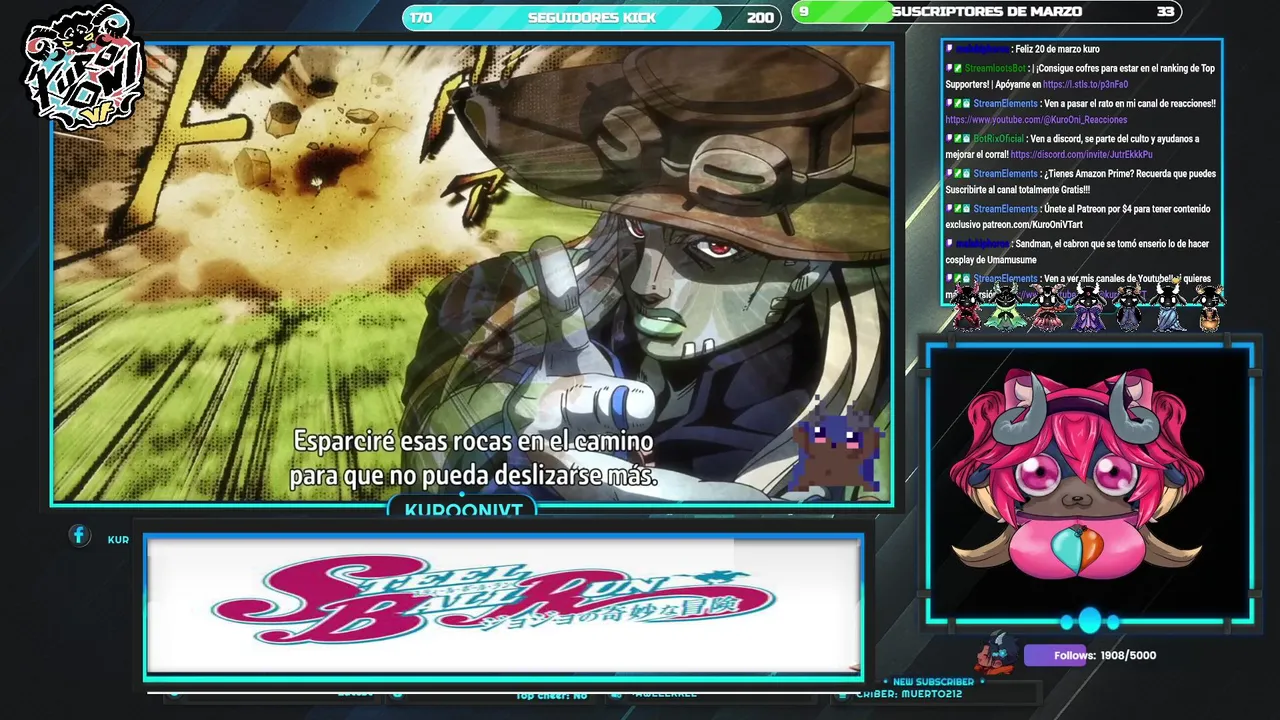Click the purple badge before 'Feliz 20 de marzo'
This screenshot has width=1280, height=720.
[x=949, y=49]
